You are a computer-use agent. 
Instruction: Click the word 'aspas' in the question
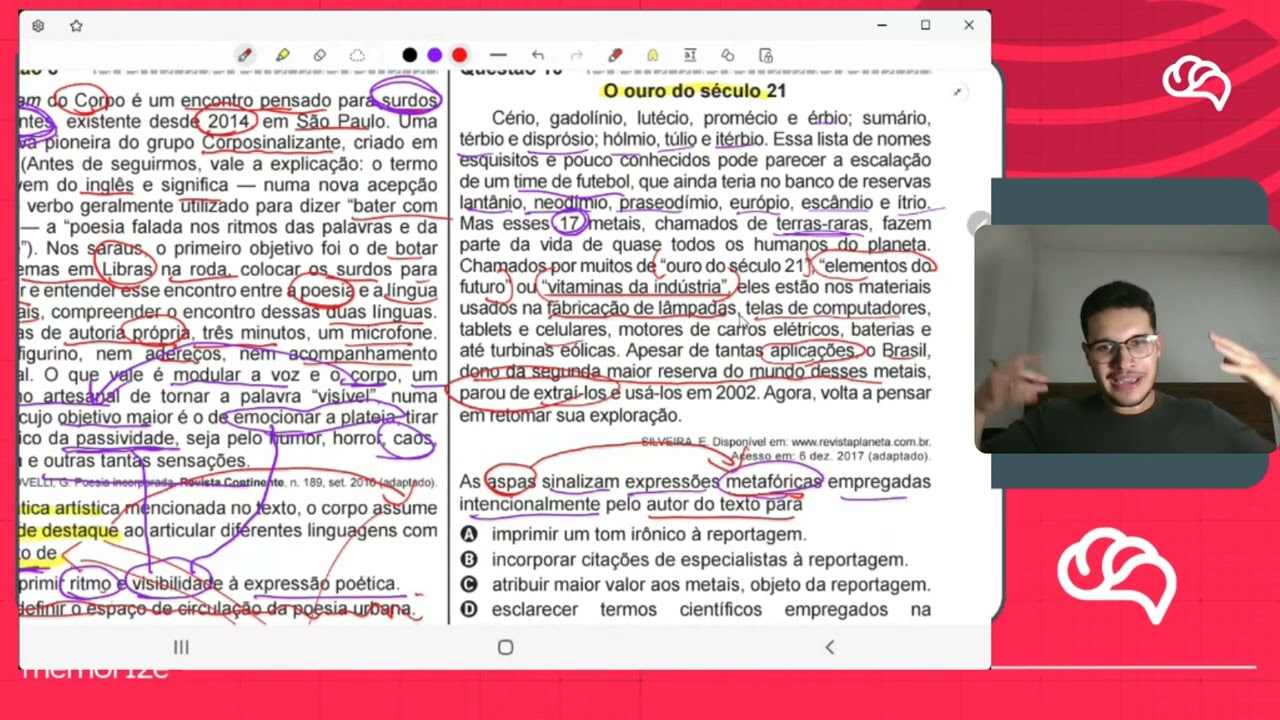tap(511, 482)
